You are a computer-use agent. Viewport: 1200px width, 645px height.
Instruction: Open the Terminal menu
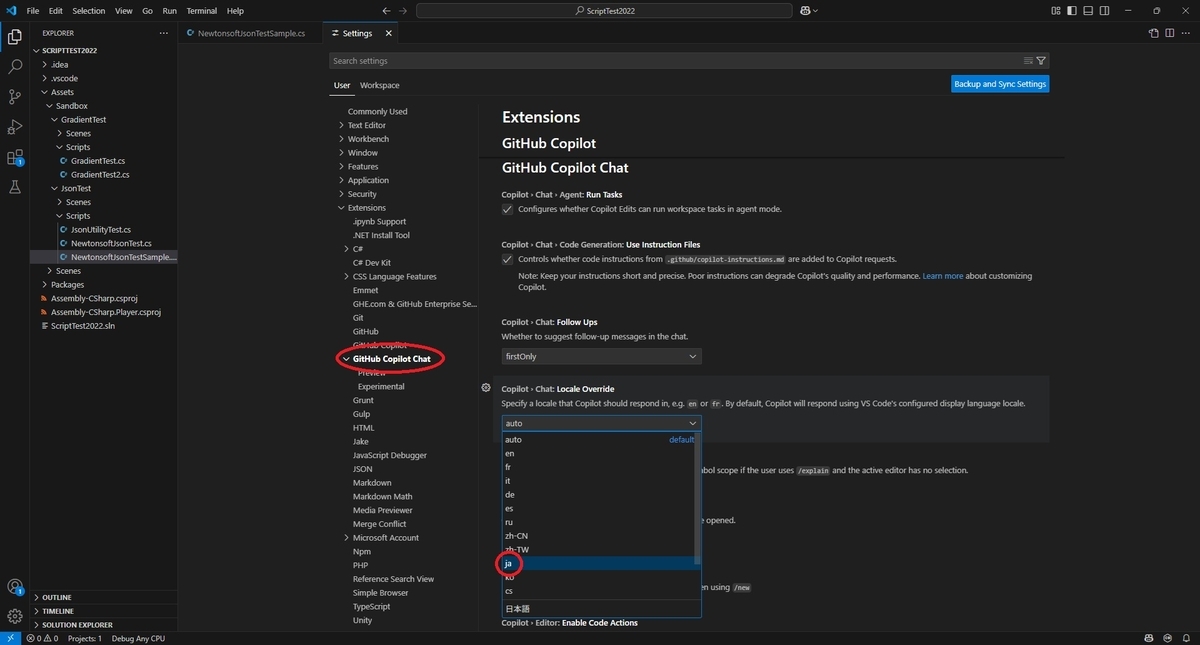pos(202,10)
